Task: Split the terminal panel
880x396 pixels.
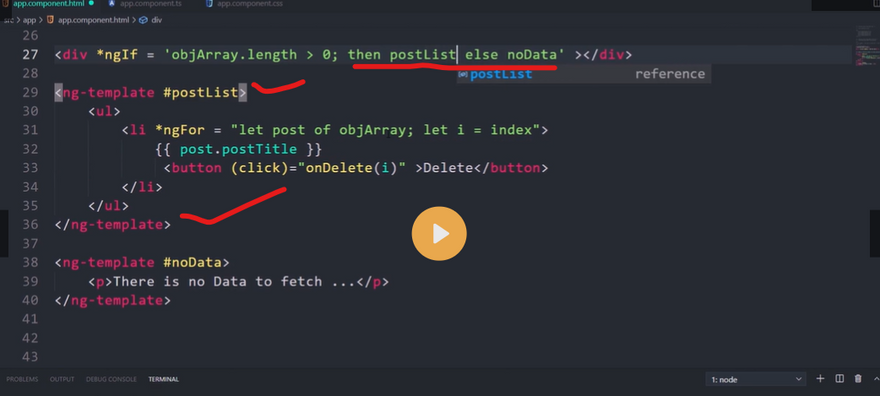Action: 840,379
